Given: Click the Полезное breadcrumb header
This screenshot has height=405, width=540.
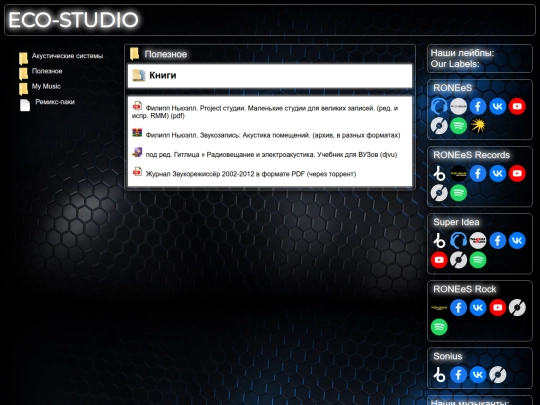Looking at the screenshot, I should 166,54.
